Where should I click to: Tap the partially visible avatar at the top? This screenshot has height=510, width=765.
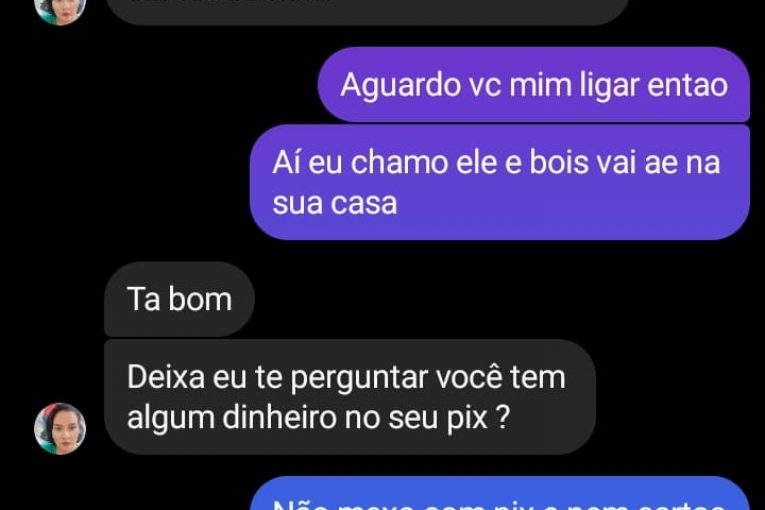[x=60, y=12]
